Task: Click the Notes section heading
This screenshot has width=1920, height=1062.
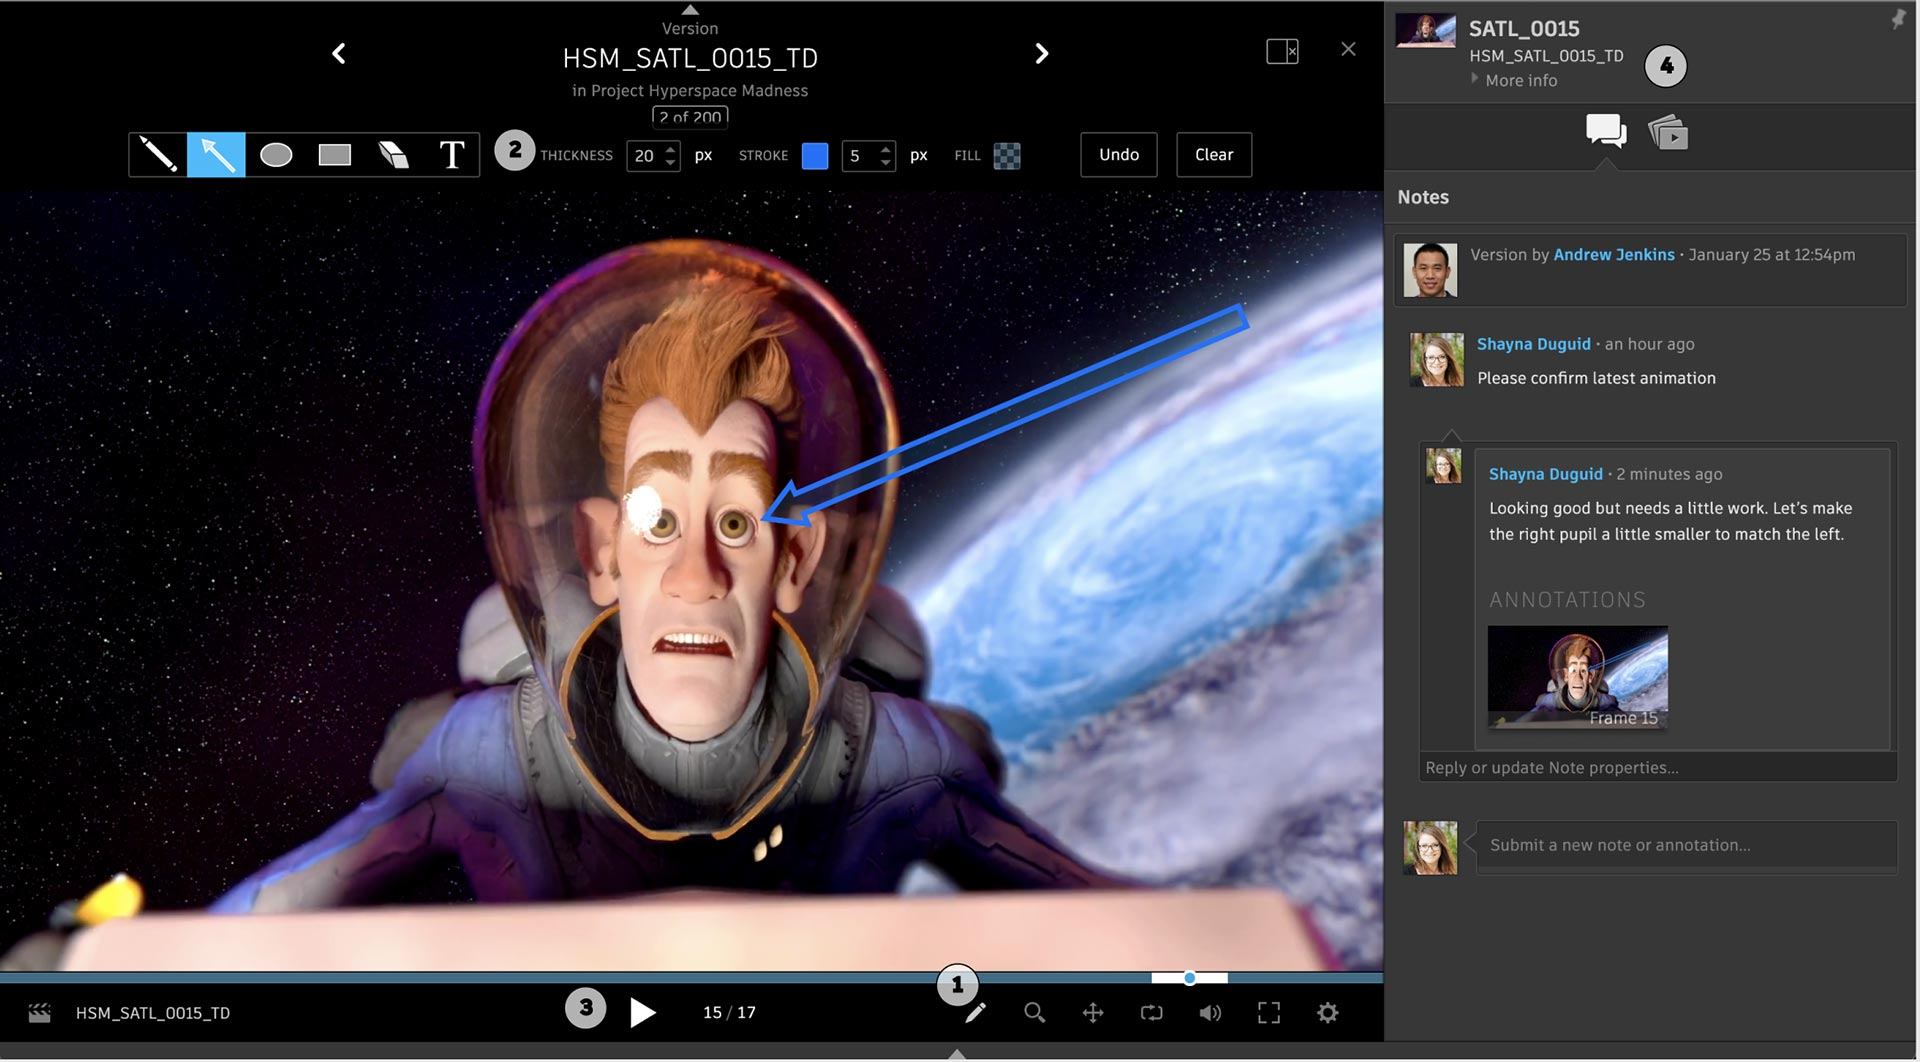Action: [x=1422, y=198]
